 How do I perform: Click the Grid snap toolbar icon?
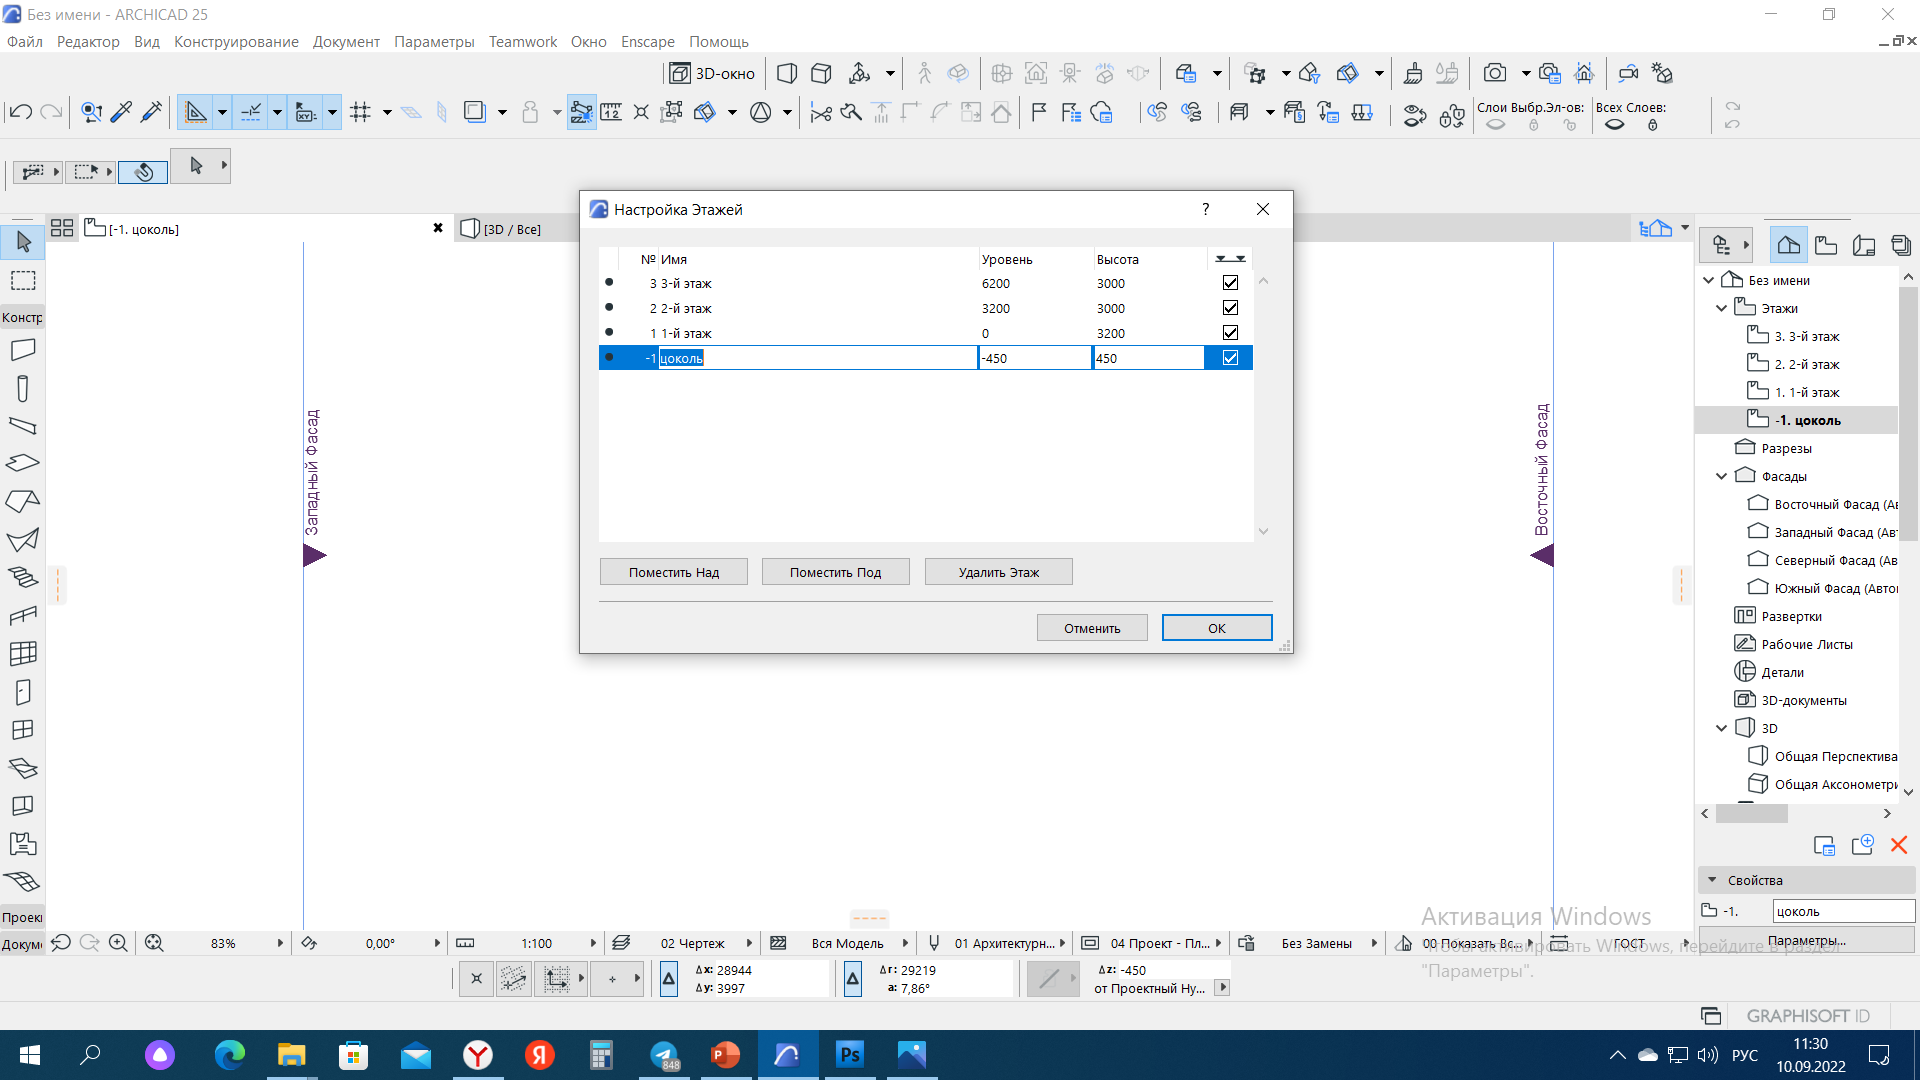pyautogui.click(x=361, y=112)
